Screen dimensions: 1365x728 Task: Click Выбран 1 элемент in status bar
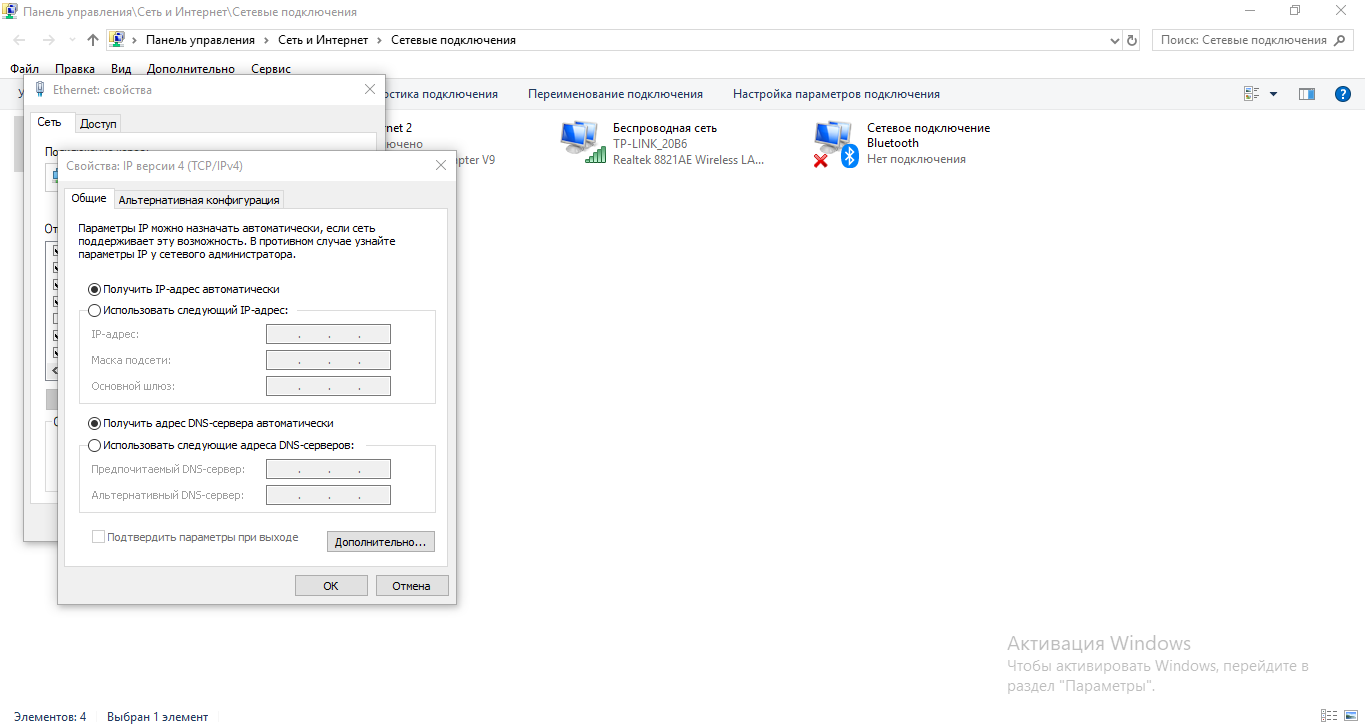coord(158,717)
